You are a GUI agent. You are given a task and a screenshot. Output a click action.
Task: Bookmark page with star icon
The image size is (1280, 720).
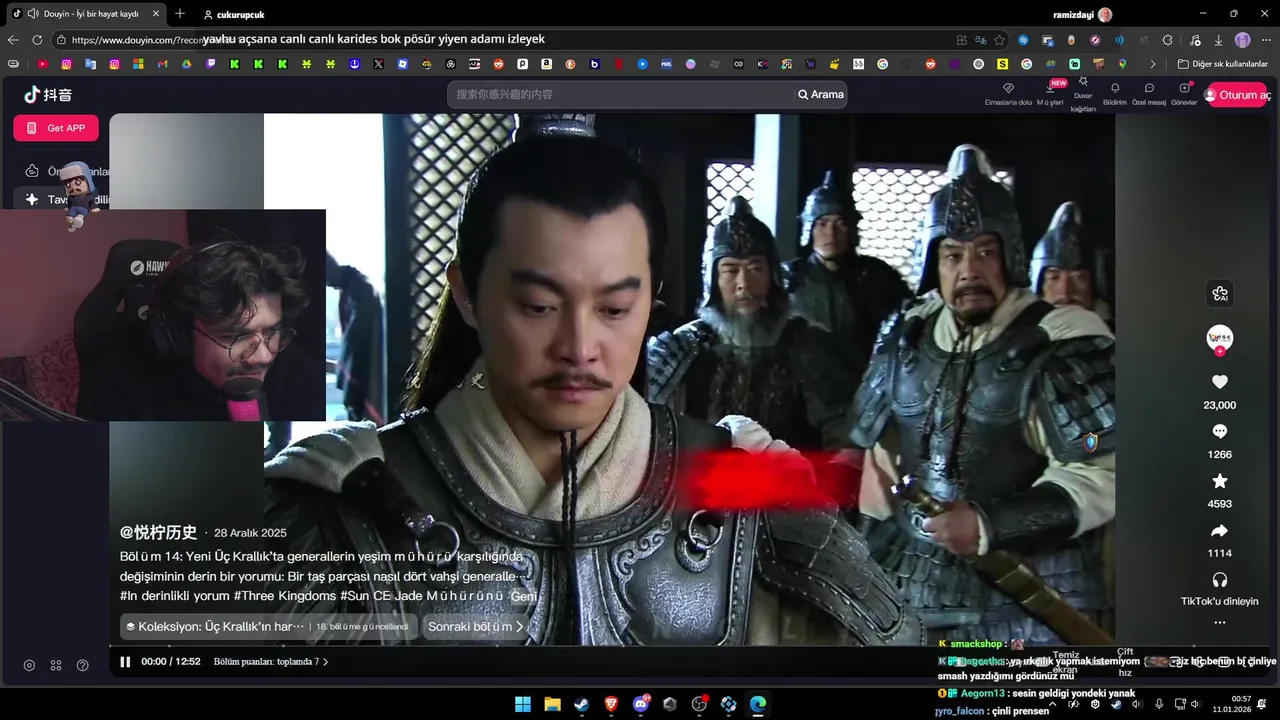(x=999, y=40)
